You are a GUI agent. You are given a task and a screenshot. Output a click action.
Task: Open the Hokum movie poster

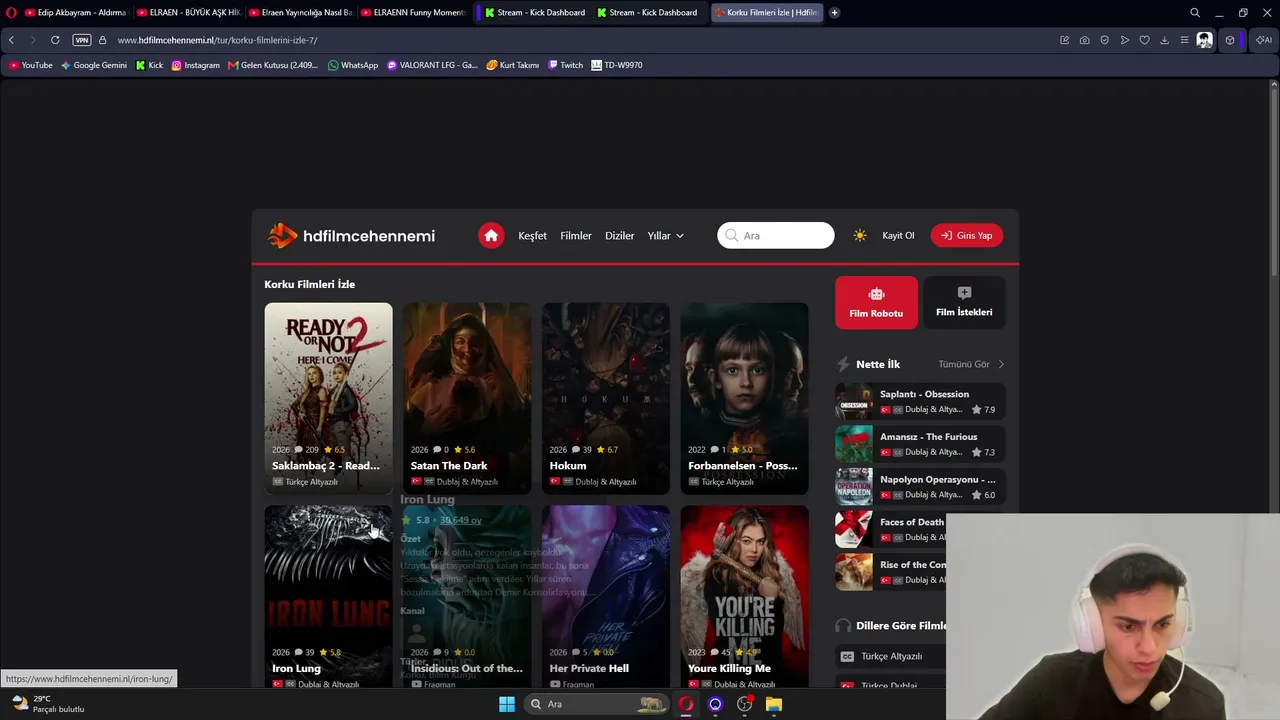[x=606, y=398]
